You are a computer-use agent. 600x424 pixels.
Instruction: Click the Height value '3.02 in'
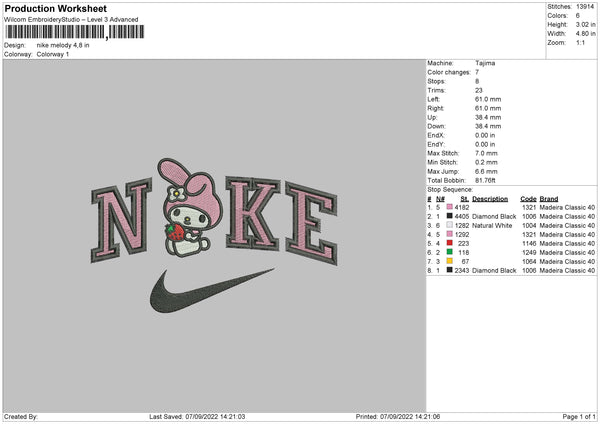(585, 24)
